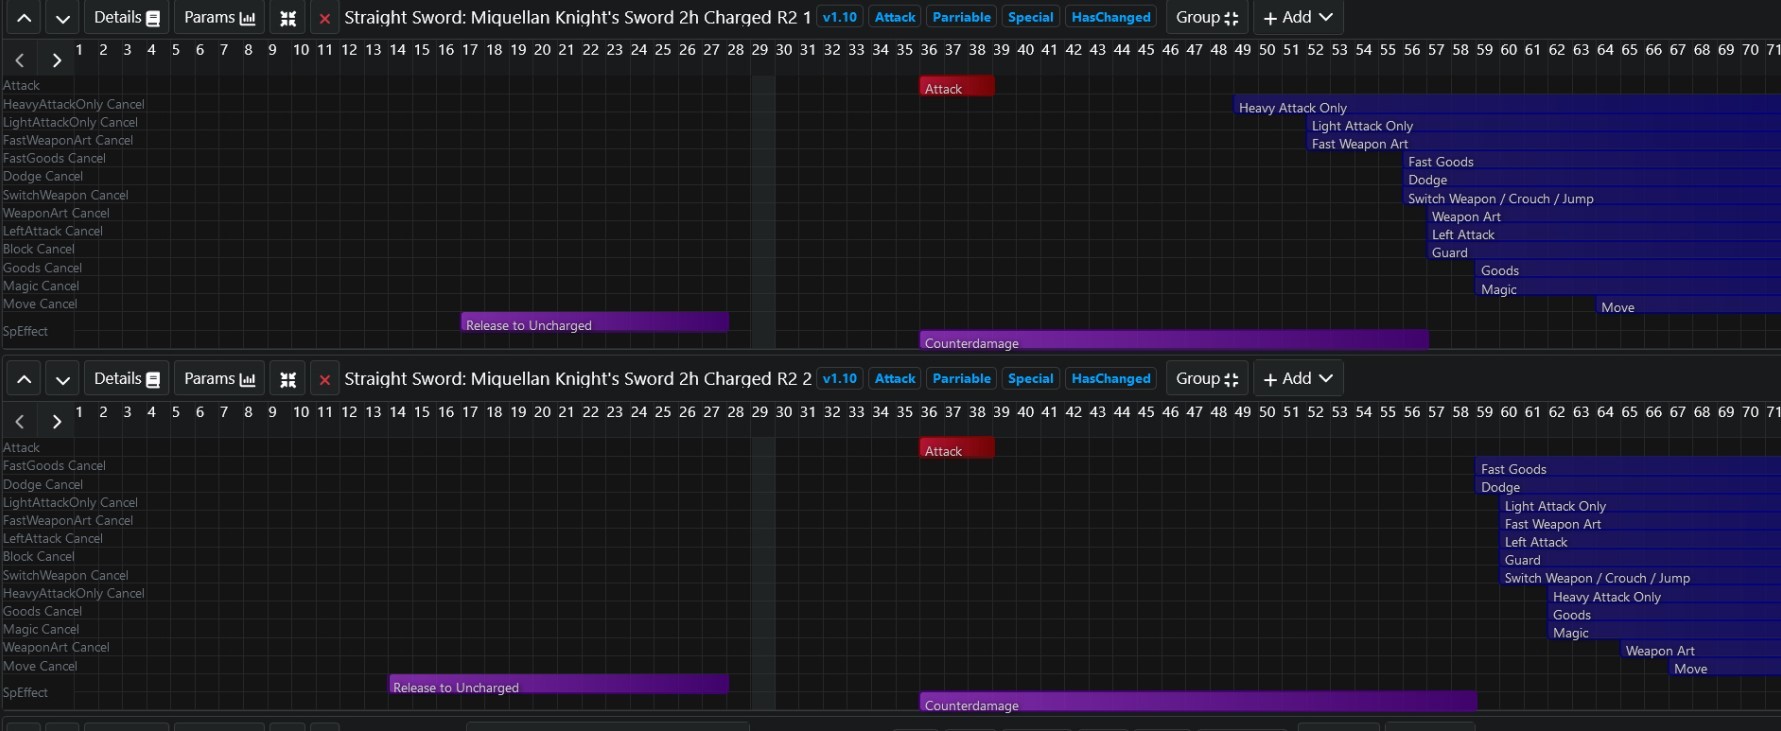The image size is (1781, 731).
Task: Go to next frames in R2 1 timeline
Action: [x=57, y=60]
